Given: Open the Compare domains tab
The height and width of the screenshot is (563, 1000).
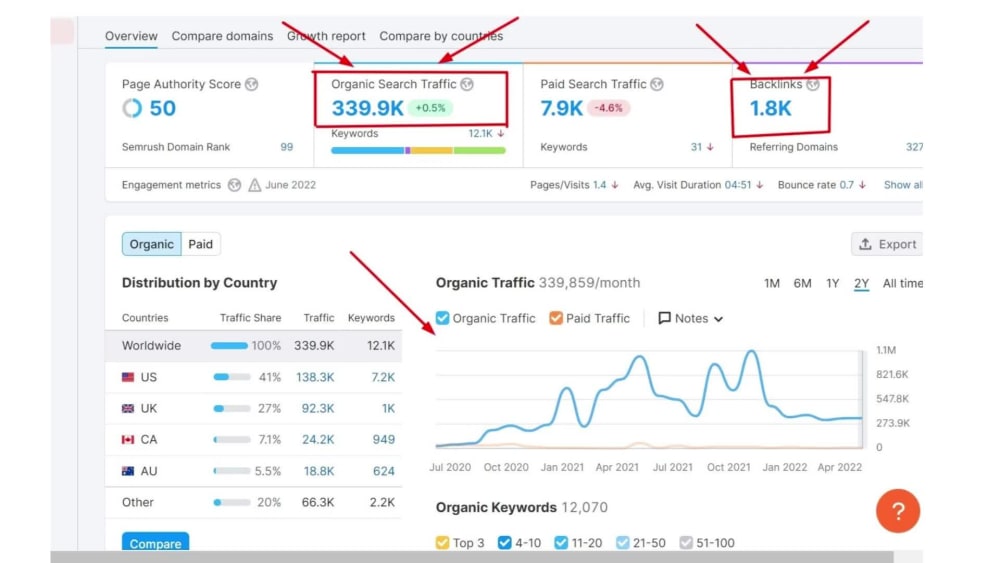Looking at the screenshot, I should (x=222, y=36).
